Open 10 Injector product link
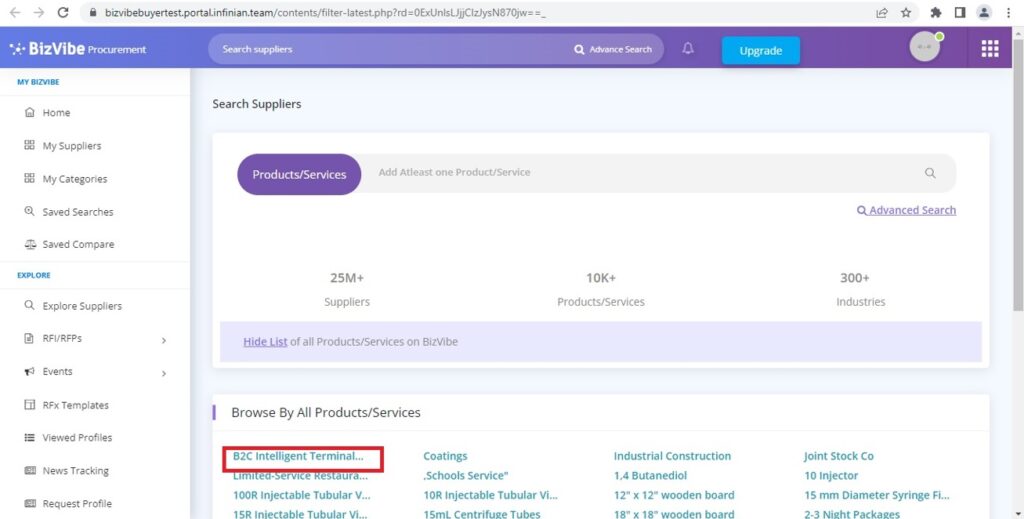 pyautogui.click(x=831, y=475)
